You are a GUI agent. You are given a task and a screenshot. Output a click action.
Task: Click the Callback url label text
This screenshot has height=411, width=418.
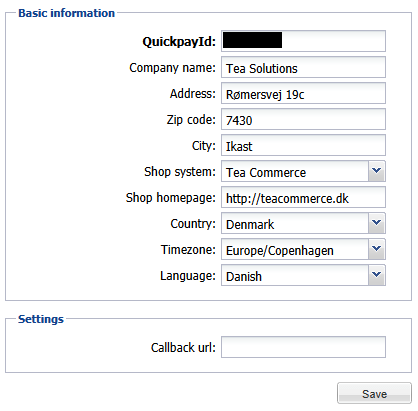click(183, 347)
